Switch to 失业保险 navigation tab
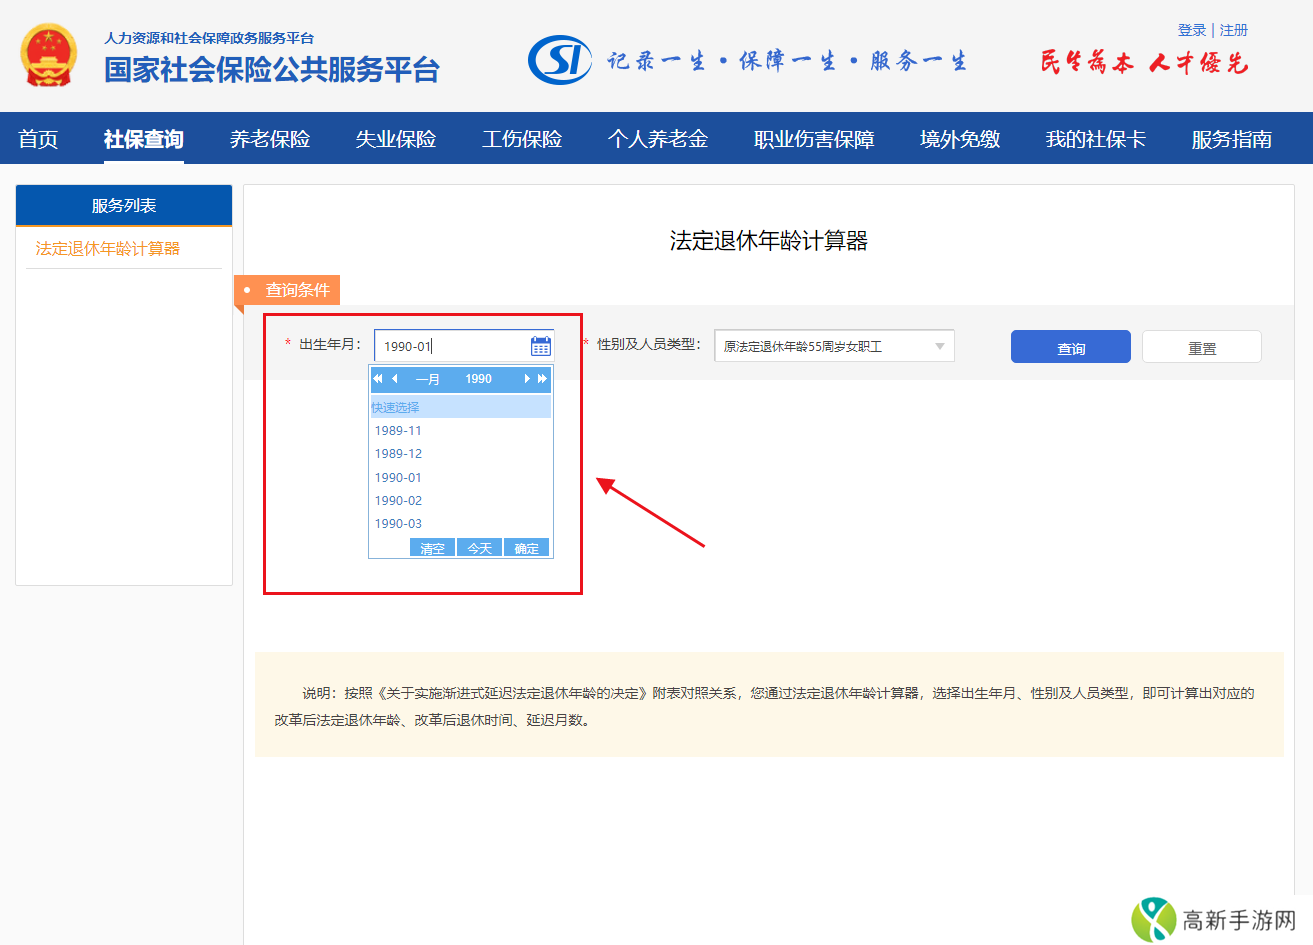Image resolution: width=1313 pixels, height=945 pixels. [x=396, y=139]
